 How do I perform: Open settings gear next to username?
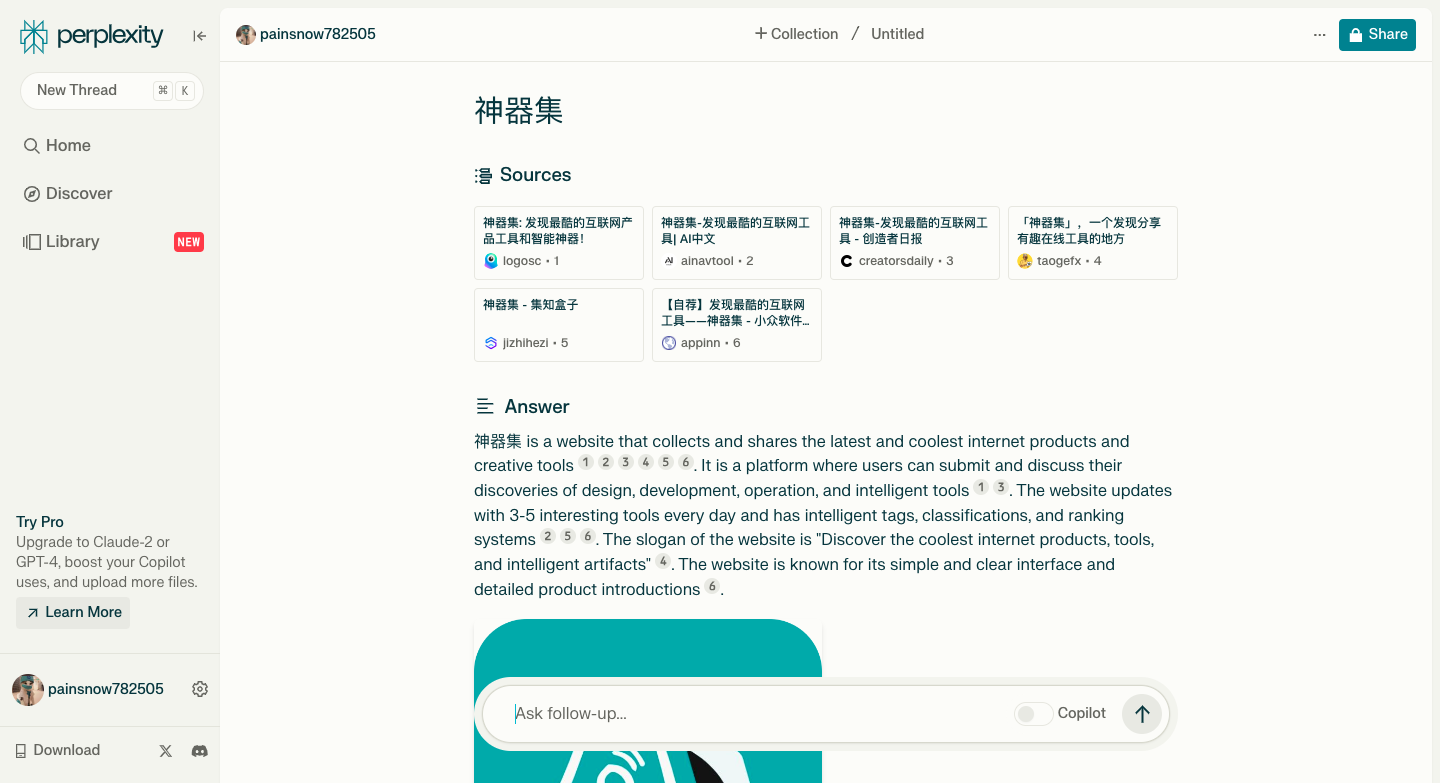click(x=200, y=689)
